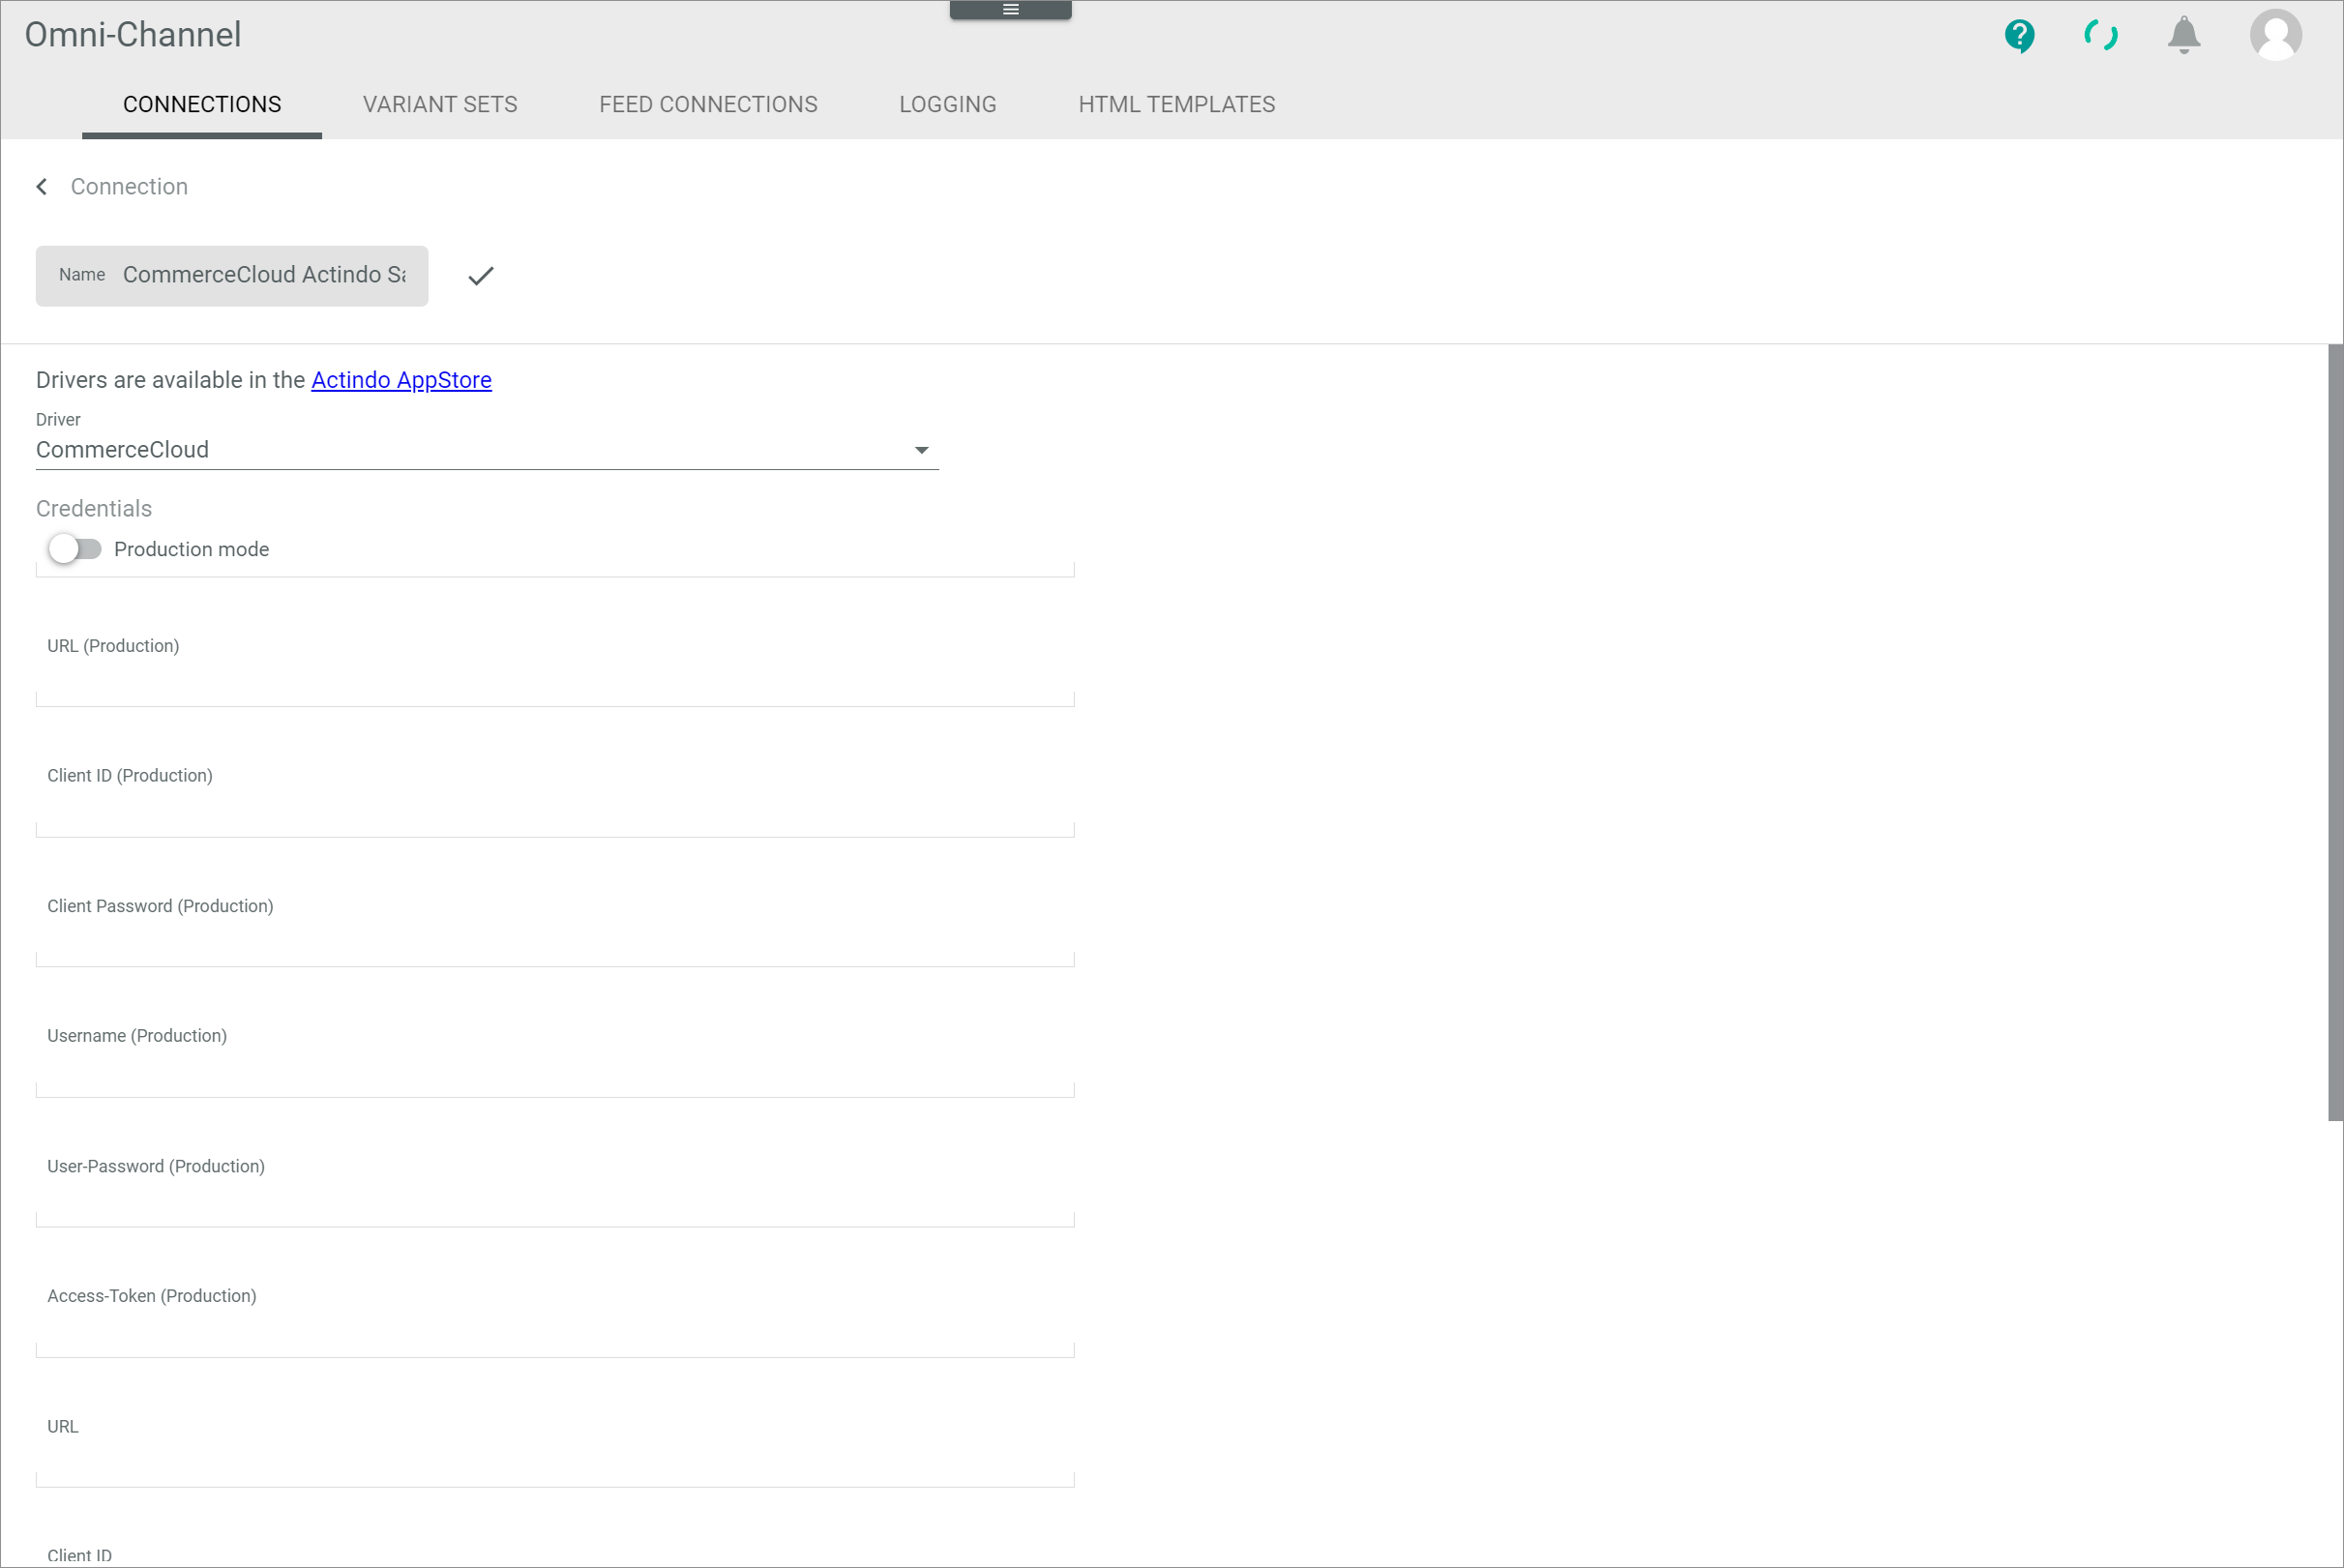Viewport: 2344px width, 1568px height.
Task: Open the HTML Templates tab
Action: click(x=1176, y=104)
